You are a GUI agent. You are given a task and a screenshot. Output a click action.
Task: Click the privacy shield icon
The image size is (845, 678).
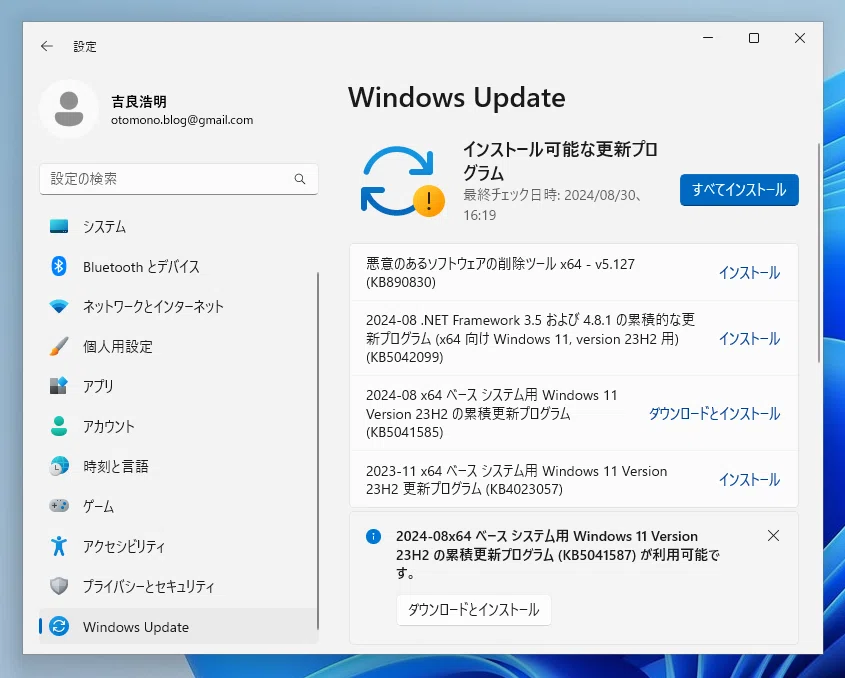click(x=59, y=586)
